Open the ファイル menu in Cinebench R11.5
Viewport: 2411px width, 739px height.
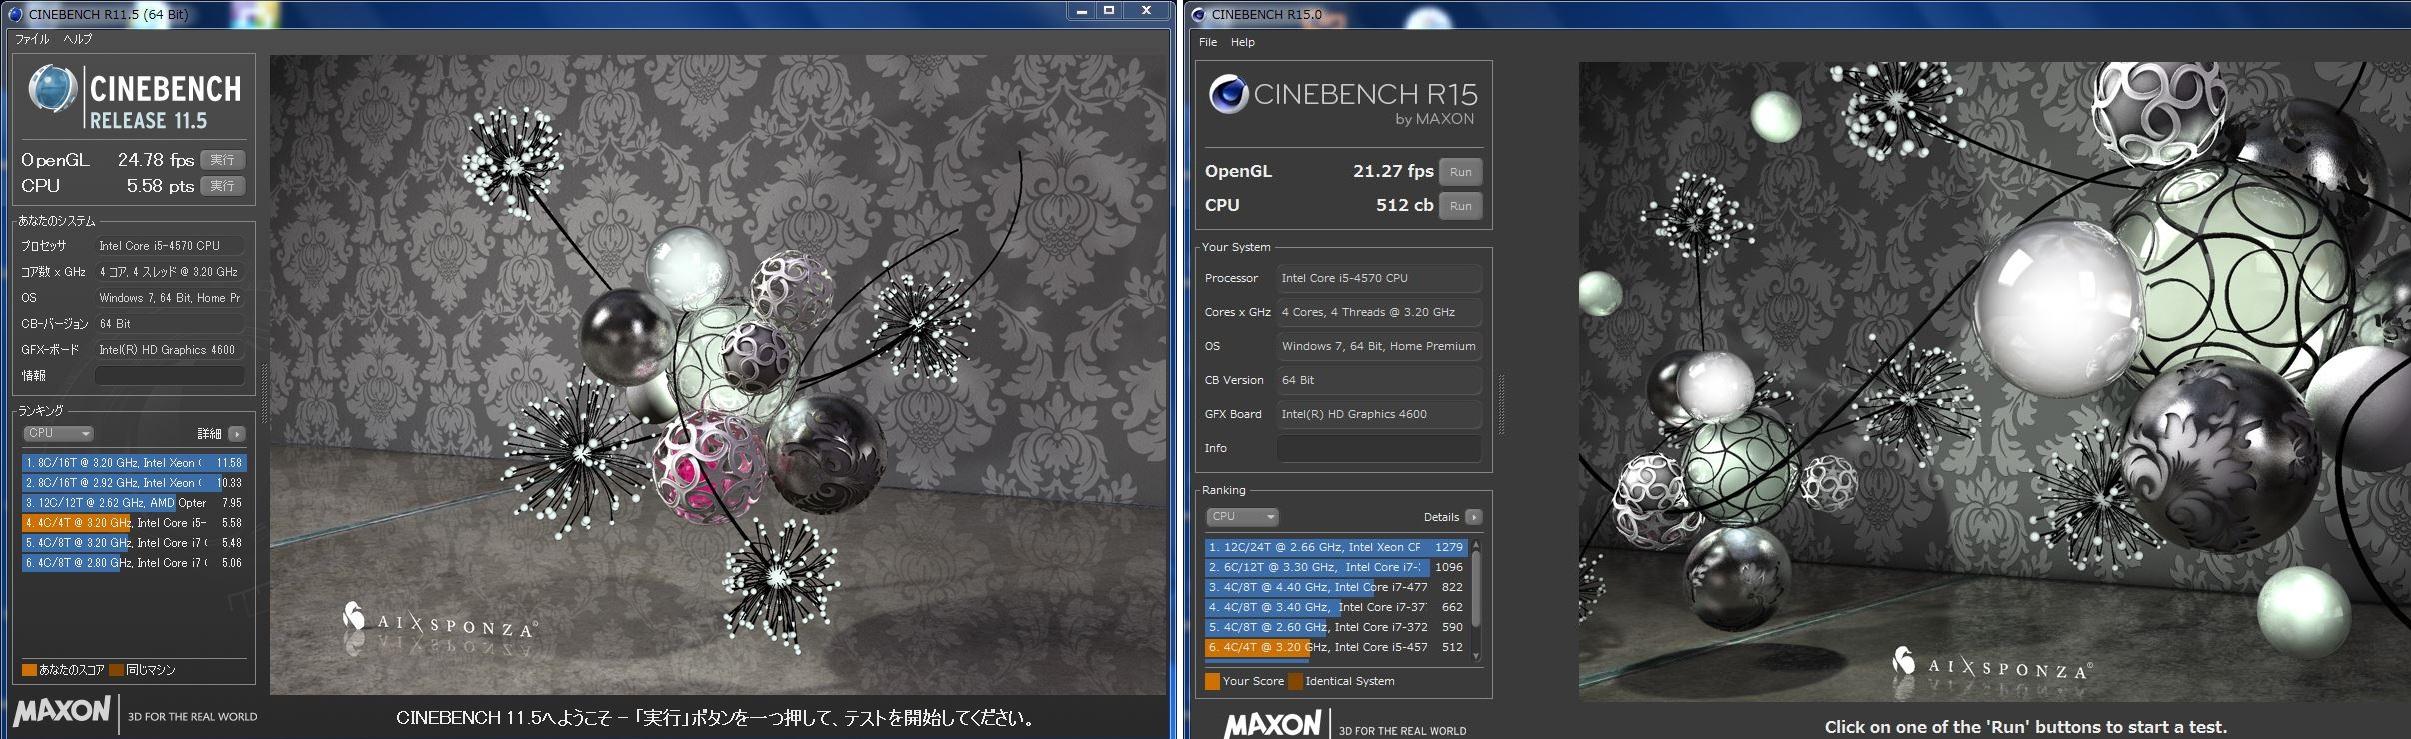[32, 39]
